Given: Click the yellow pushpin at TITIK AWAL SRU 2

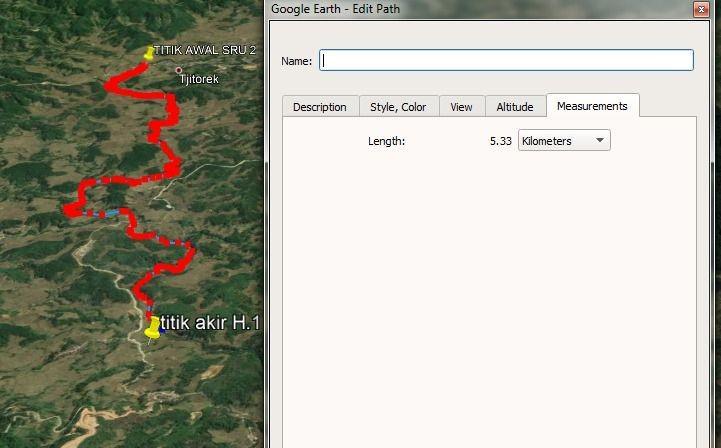Looking at the screenshot, I should pos(149,53).
